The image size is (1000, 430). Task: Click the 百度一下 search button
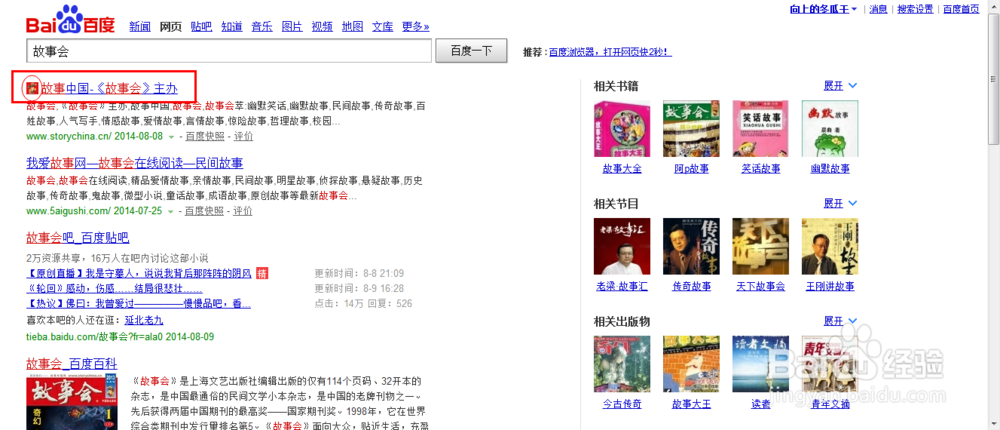coord(471,51)
